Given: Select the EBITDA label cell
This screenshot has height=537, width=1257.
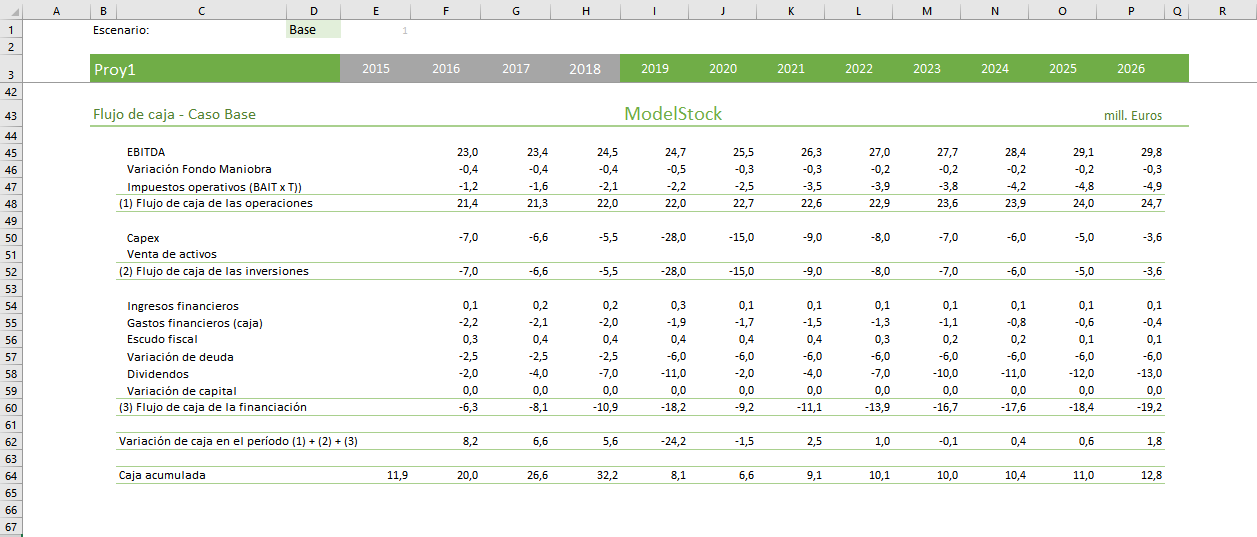Looking at the screenshot, I should click(x=147, y=152).
